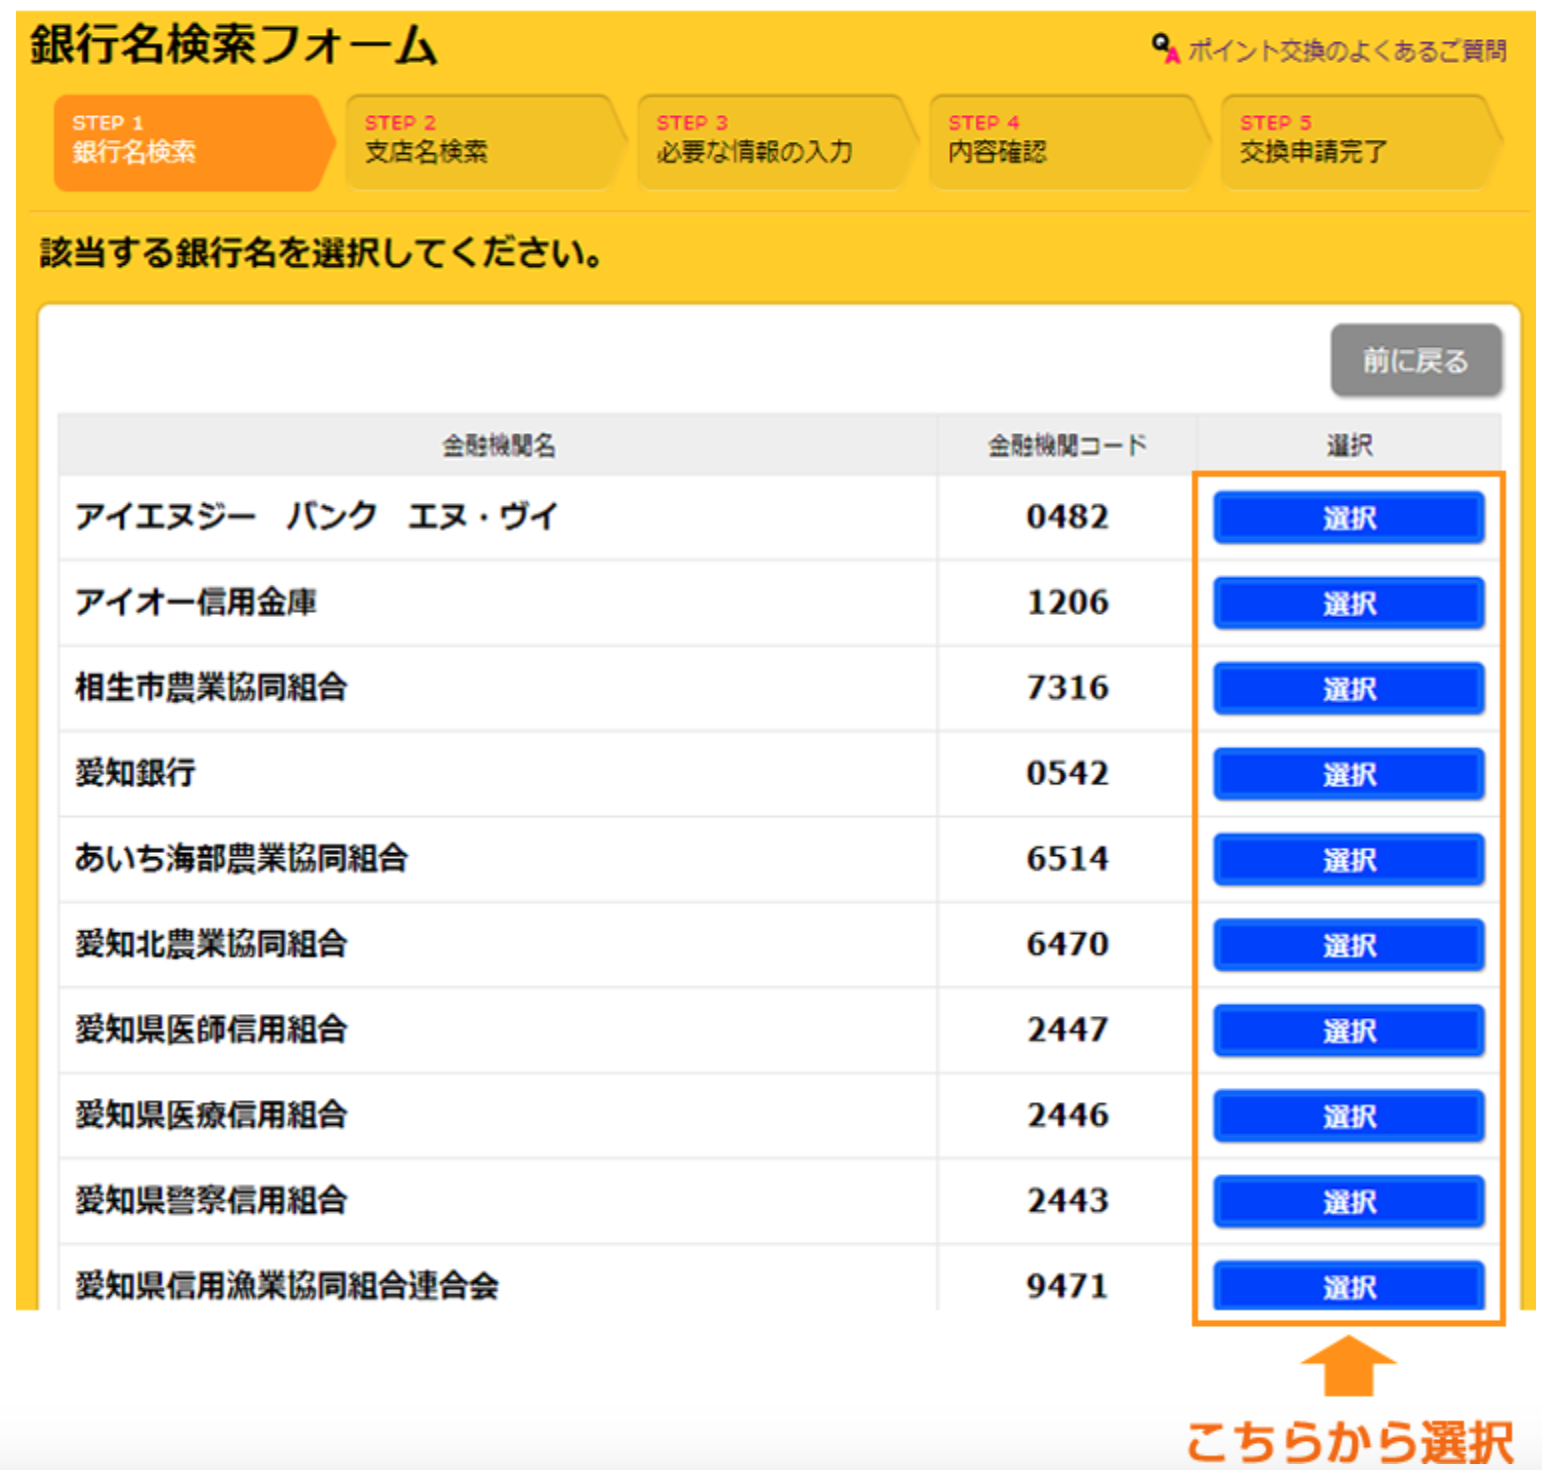Screen dimensions: 1542x1470
Task: Click the STEP 3 必要な情報の入力 step
Action: point(777,142)
